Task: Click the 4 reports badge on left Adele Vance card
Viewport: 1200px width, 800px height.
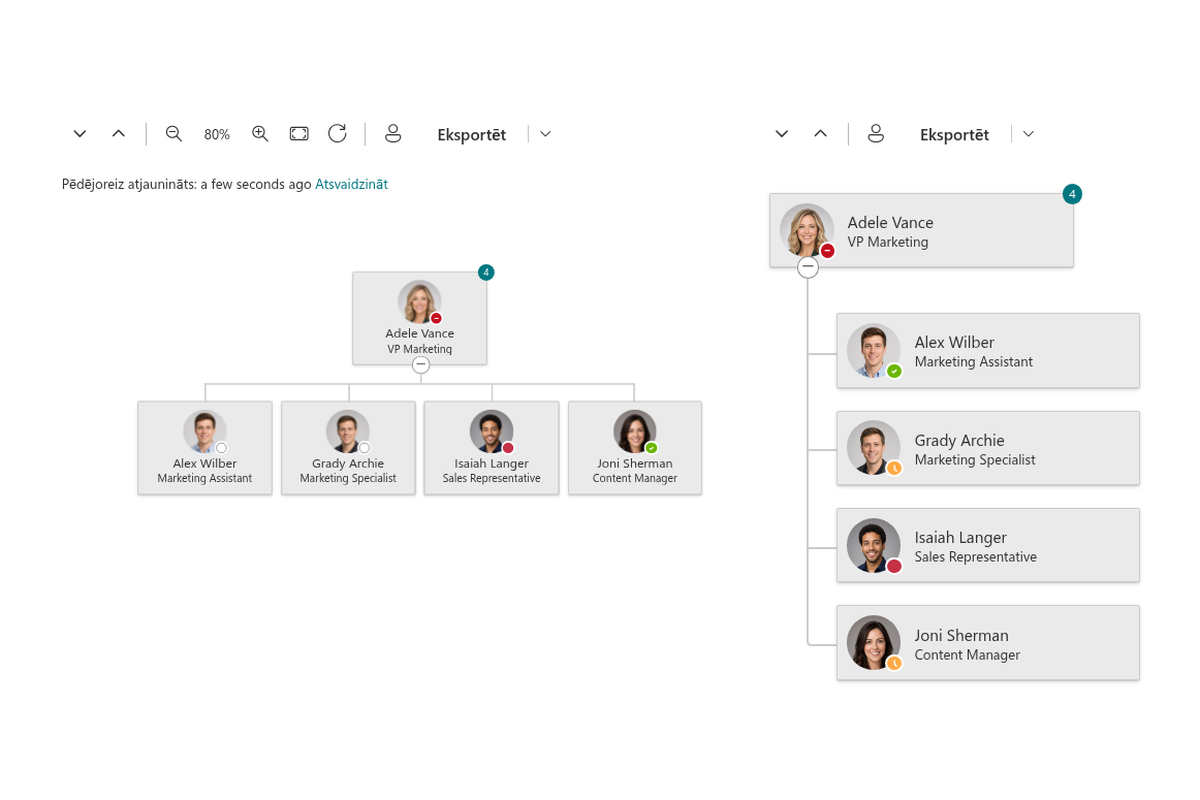Action: pos(486,272)
